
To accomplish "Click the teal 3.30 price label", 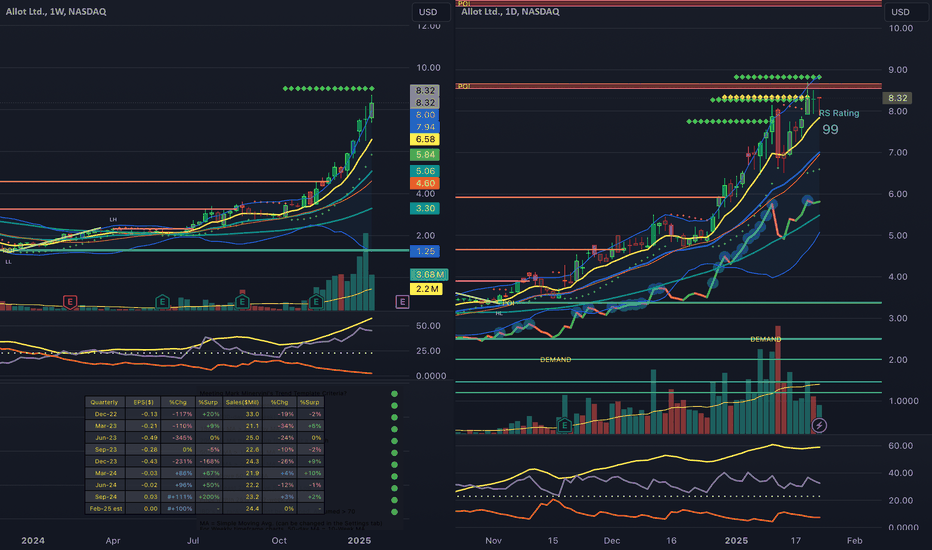I will 425,208.
